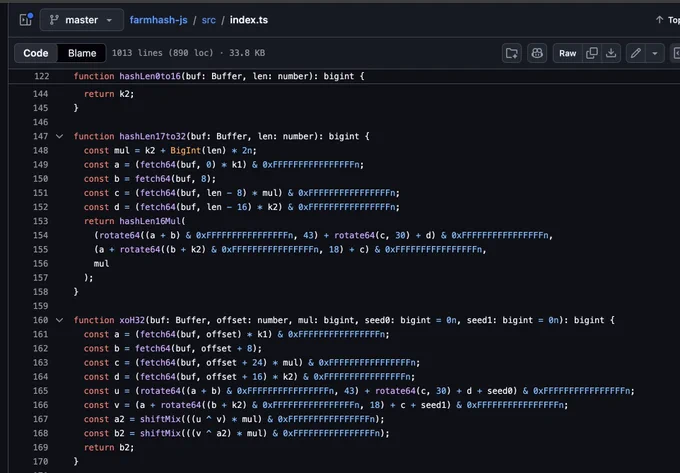Open the Raw file view
680x473 pixels.
[568, 53]
